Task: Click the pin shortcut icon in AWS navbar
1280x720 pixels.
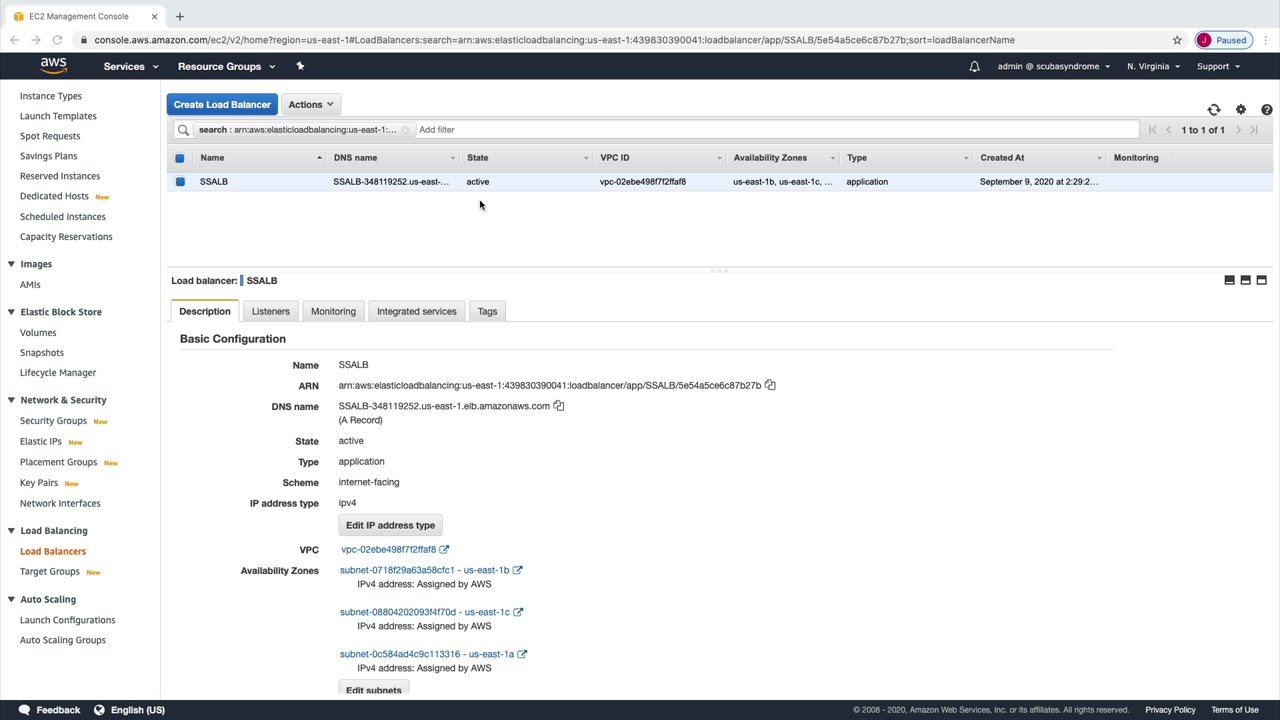Action: tap(300, 66)
